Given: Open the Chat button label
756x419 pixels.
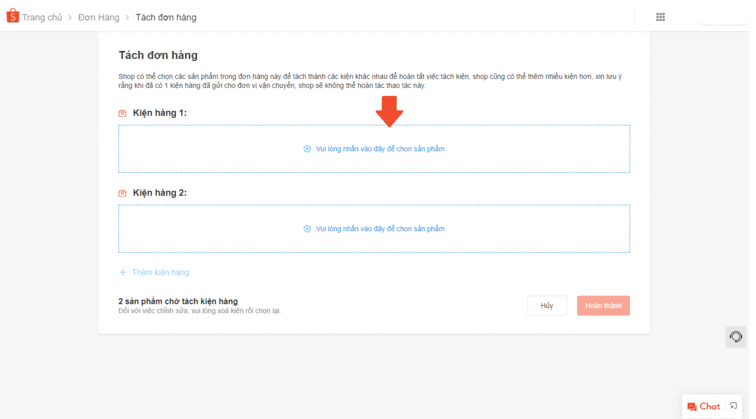Looking at the screenshot, I should (x=710, y=407).
